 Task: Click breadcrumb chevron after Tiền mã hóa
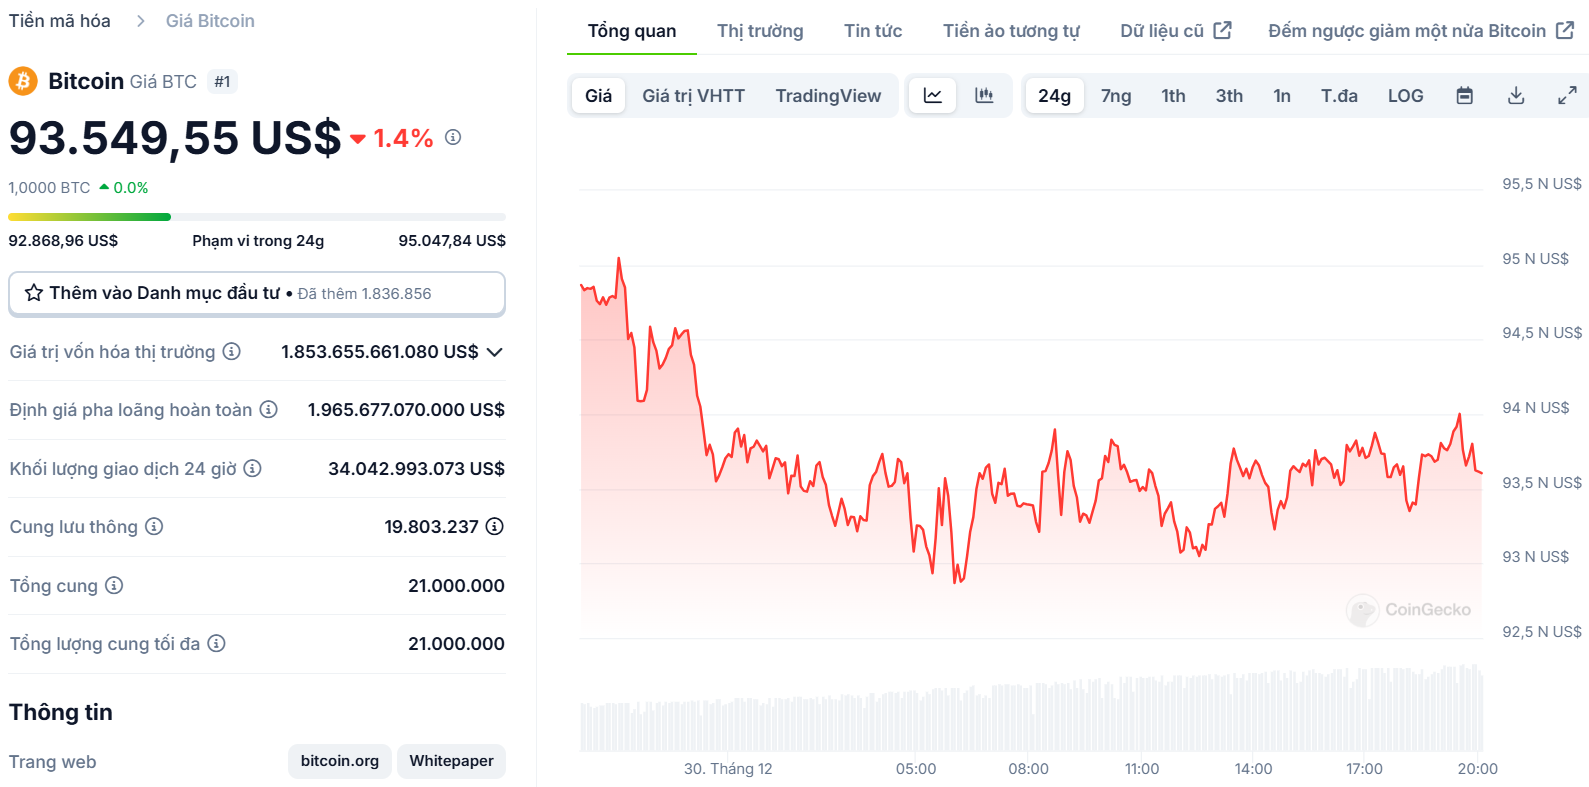point(140,21)
